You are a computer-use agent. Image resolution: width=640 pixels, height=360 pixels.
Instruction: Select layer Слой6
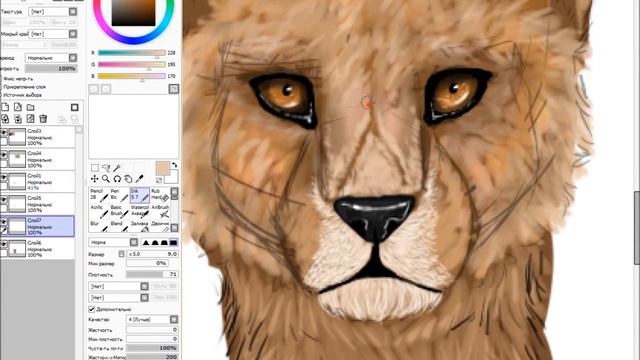[38, 249]
